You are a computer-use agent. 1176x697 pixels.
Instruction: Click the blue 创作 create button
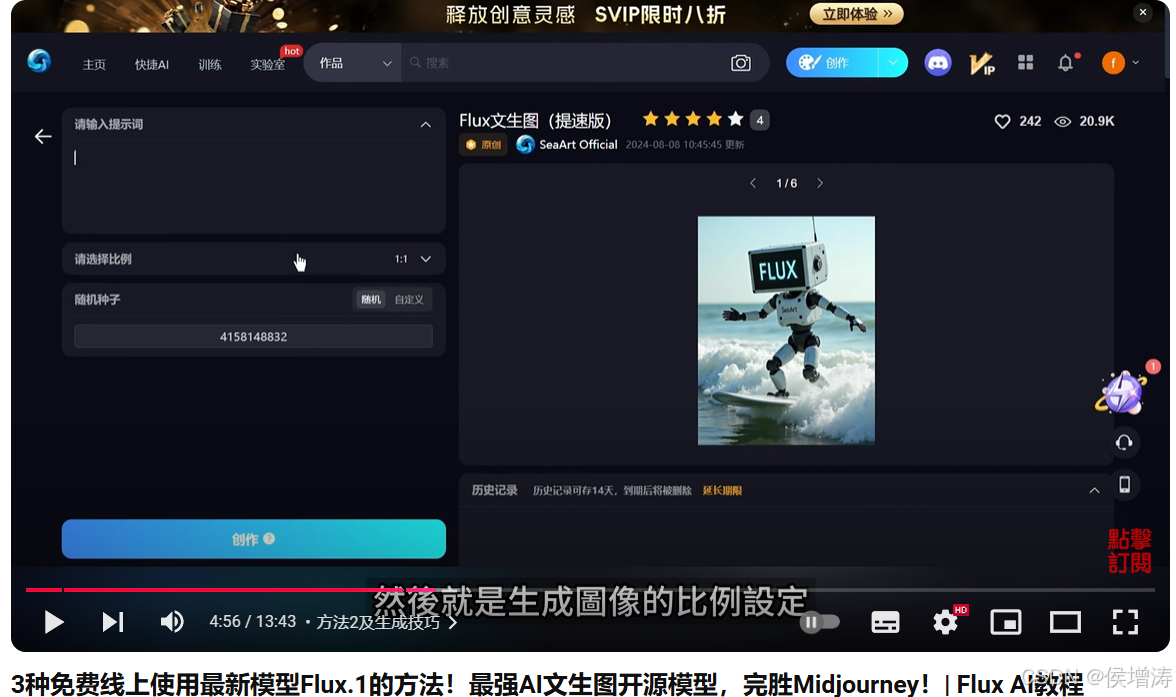[831, 63]
